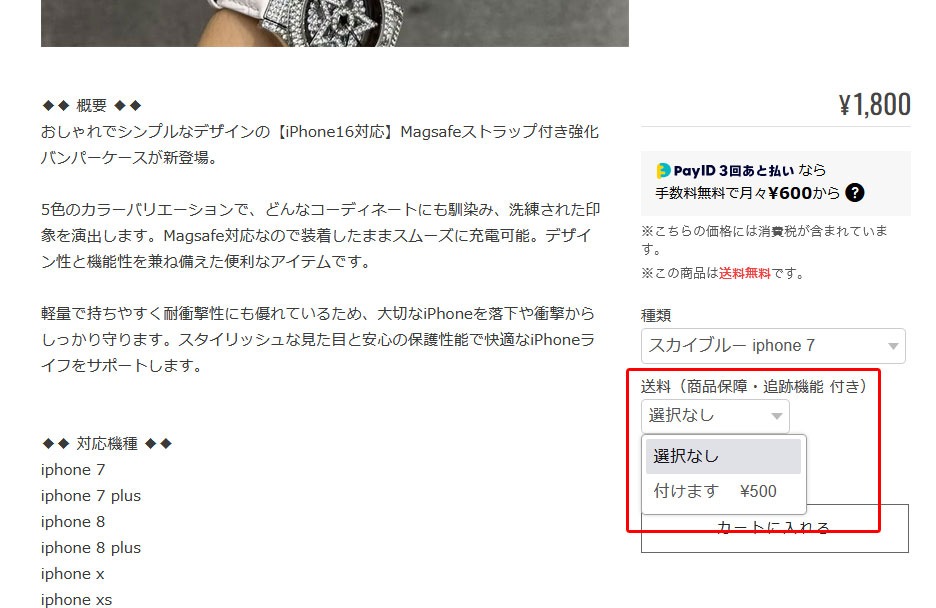The height and width of the screenshot is (608, 936).
Task: Click the arrow on the 送料 dropdown
Action: coord(777,416)
